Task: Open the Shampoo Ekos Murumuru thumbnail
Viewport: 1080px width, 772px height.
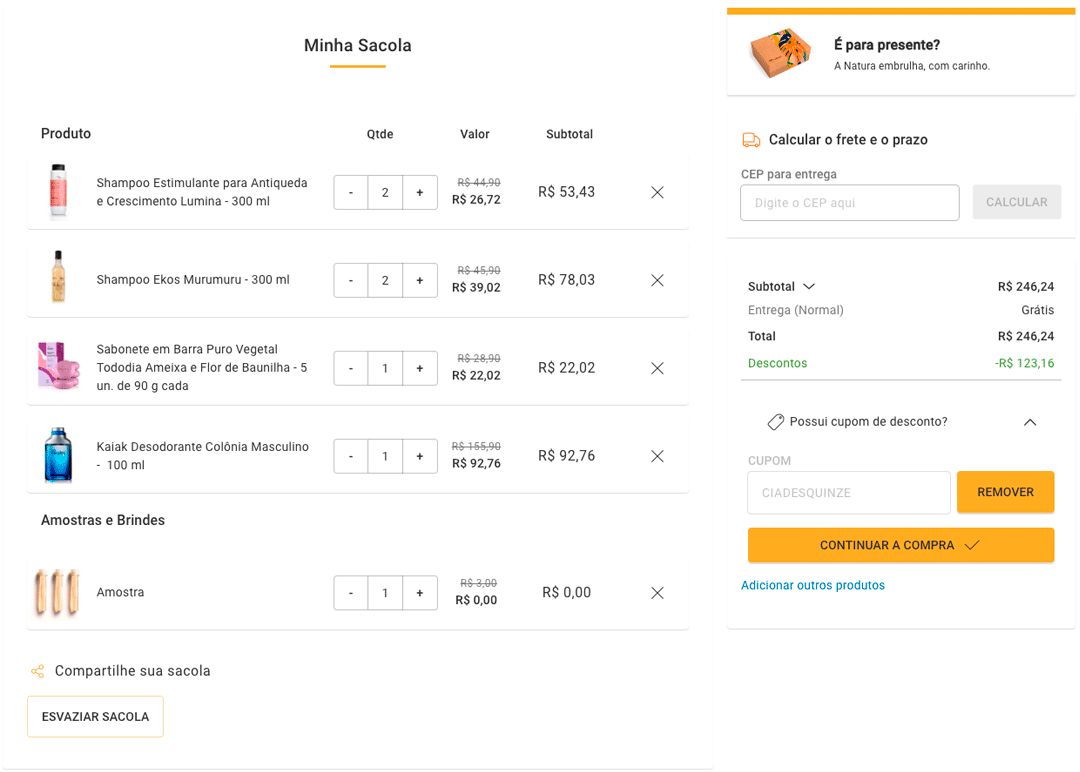Action: coord(59,277)
